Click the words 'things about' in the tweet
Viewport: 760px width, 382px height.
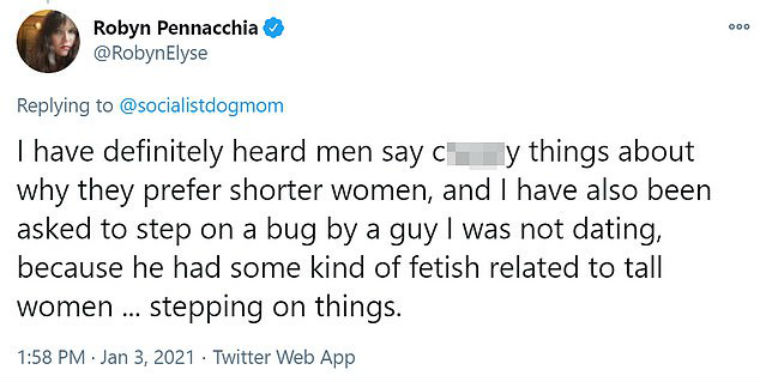pyautogui.click(x=611, y=152)
